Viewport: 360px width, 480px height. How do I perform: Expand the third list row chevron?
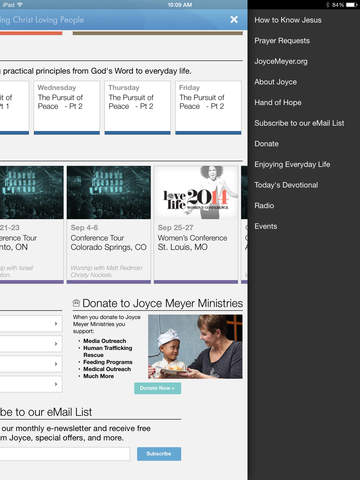56,364
